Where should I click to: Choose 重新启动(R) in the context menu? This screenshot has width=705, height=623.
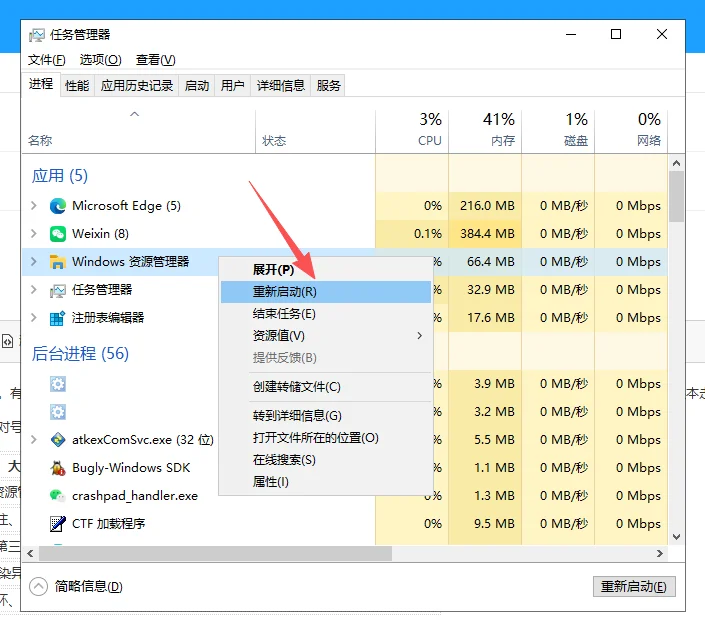pos(326,292)
